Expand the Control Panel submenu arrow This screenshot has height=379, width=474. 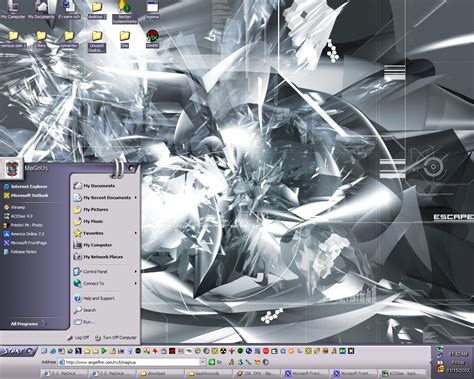click(136, 272)
